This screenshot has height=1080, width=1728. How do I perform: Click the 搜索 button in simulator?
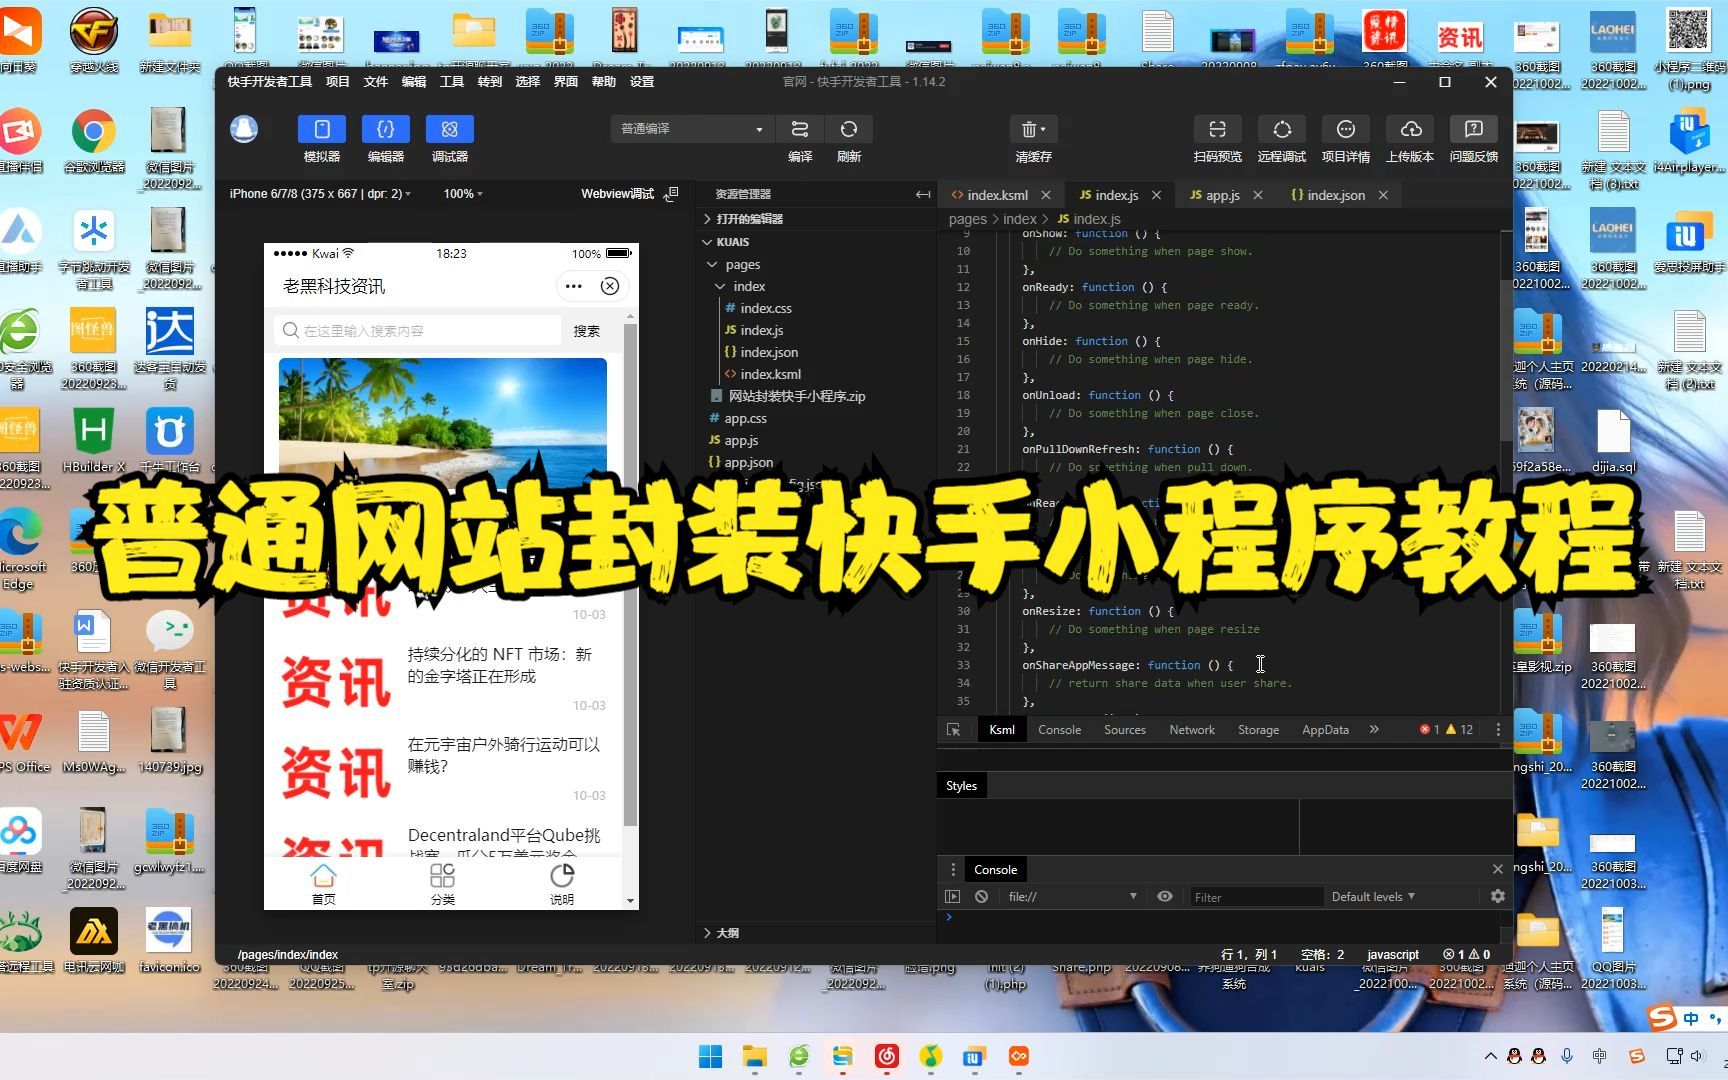[x=587, y=331]
